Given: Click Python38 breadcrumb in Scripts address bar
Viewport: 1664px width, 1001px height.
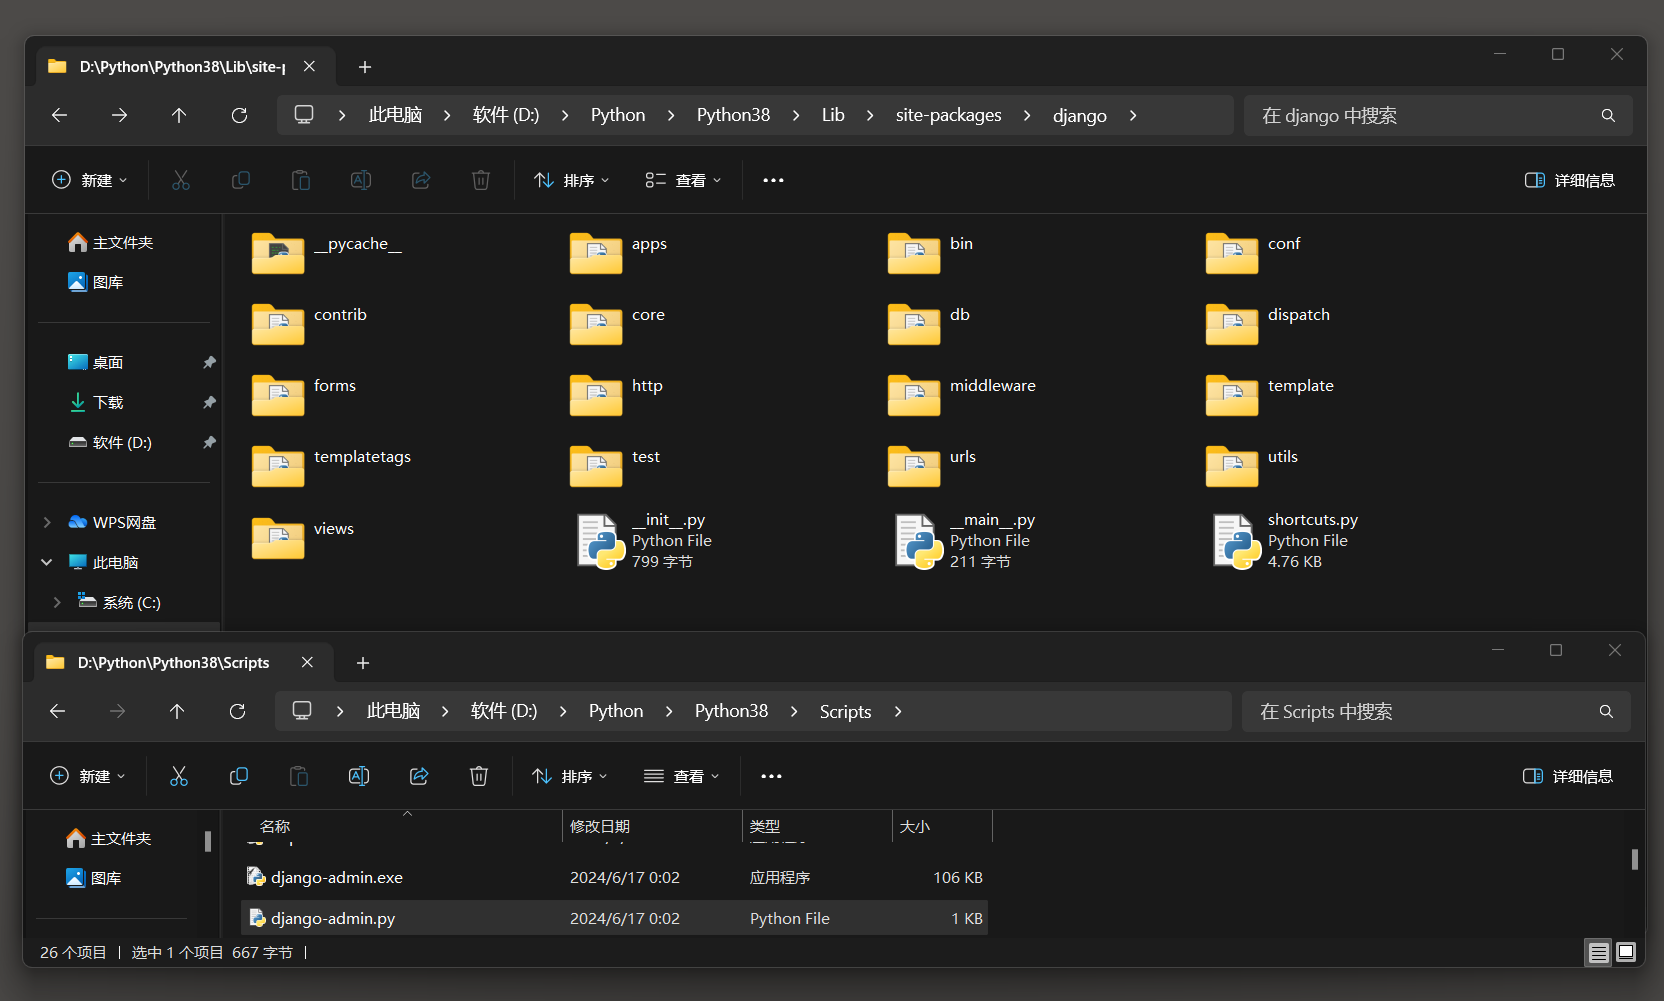Looking at the screenshot, I should pos(731,711).
